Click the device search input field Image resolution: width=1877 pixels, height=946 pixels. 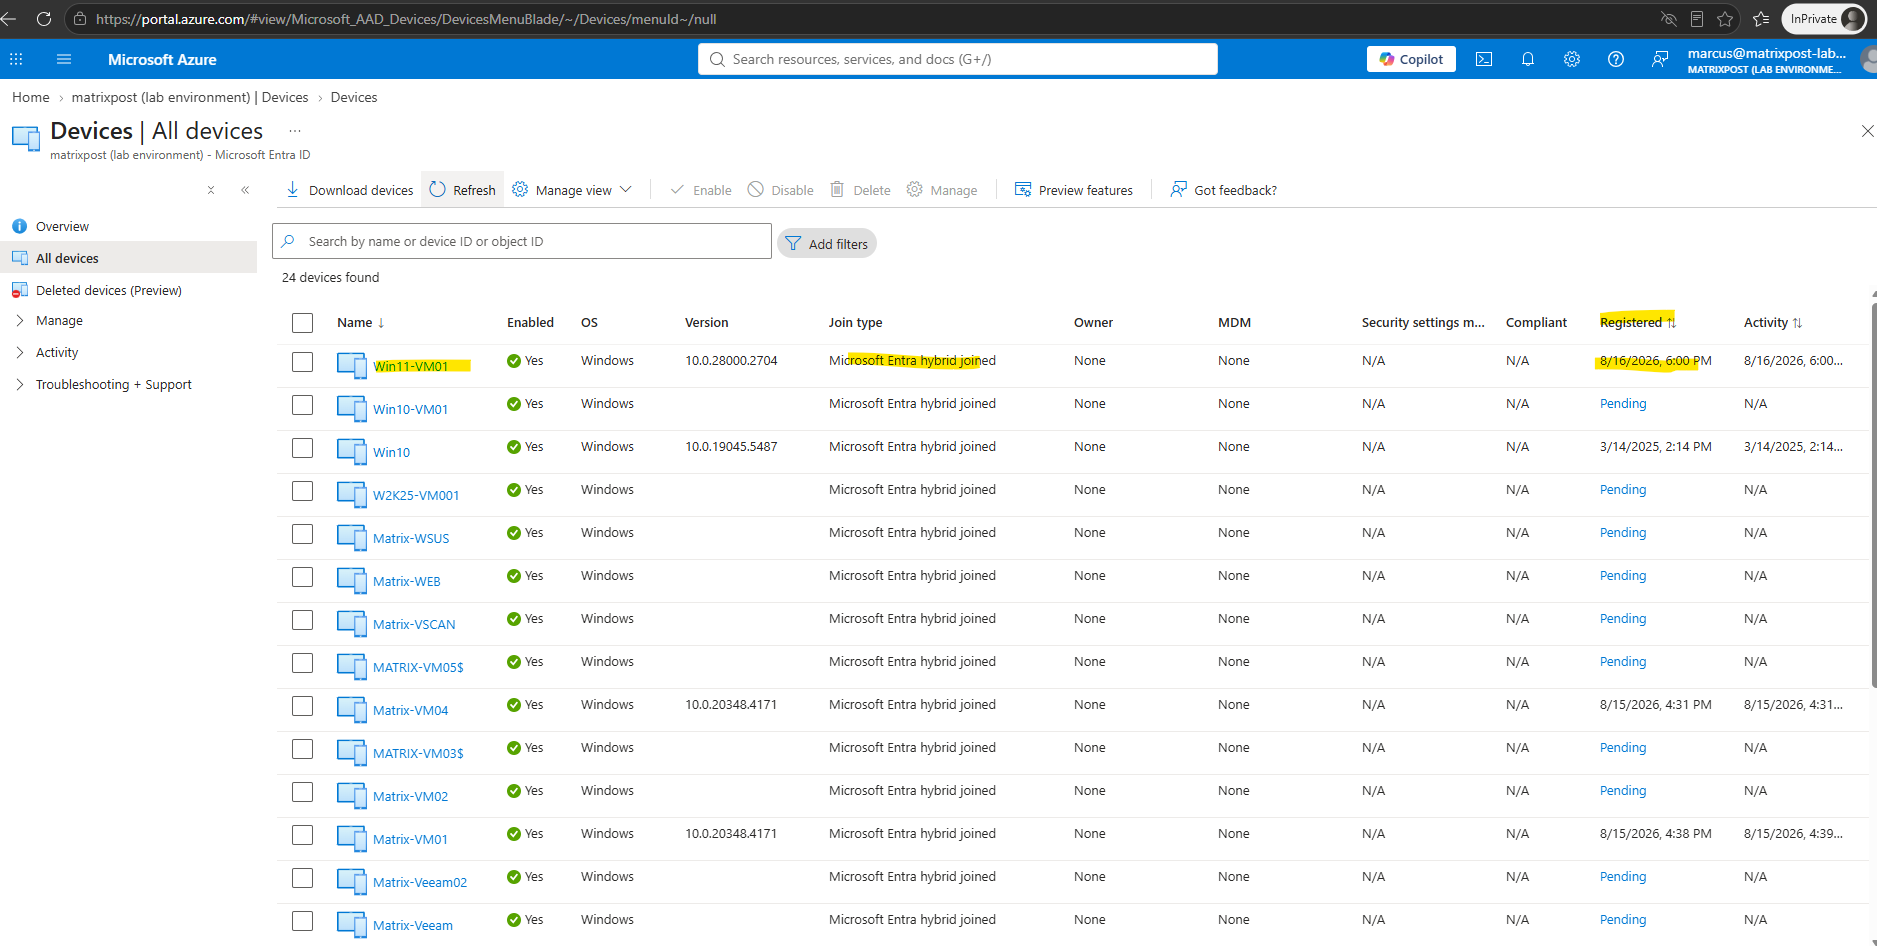(x=522, y=241)
